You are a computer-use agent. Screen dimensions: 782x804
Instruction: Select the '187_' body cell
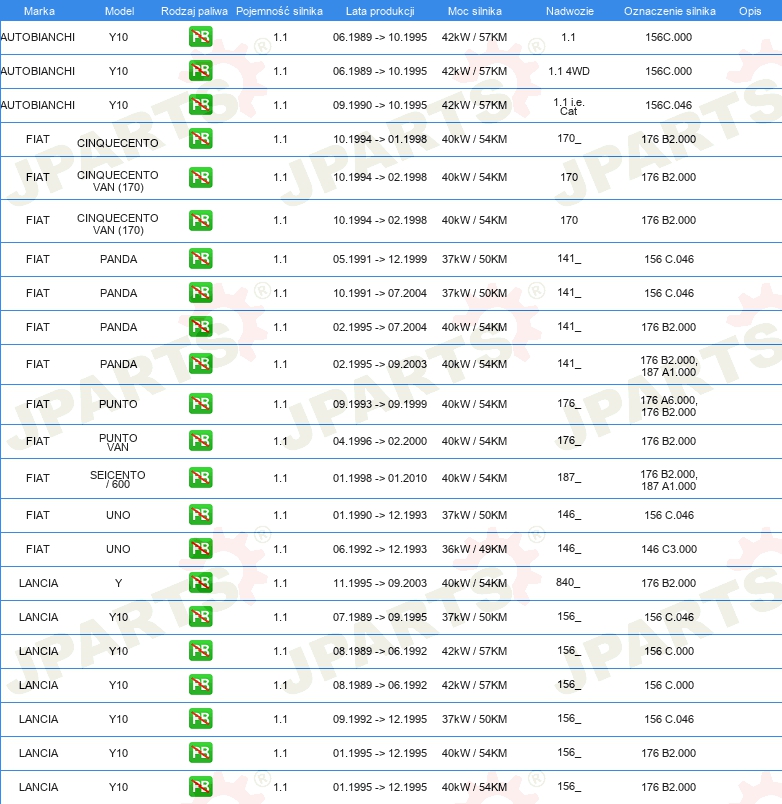569,477
